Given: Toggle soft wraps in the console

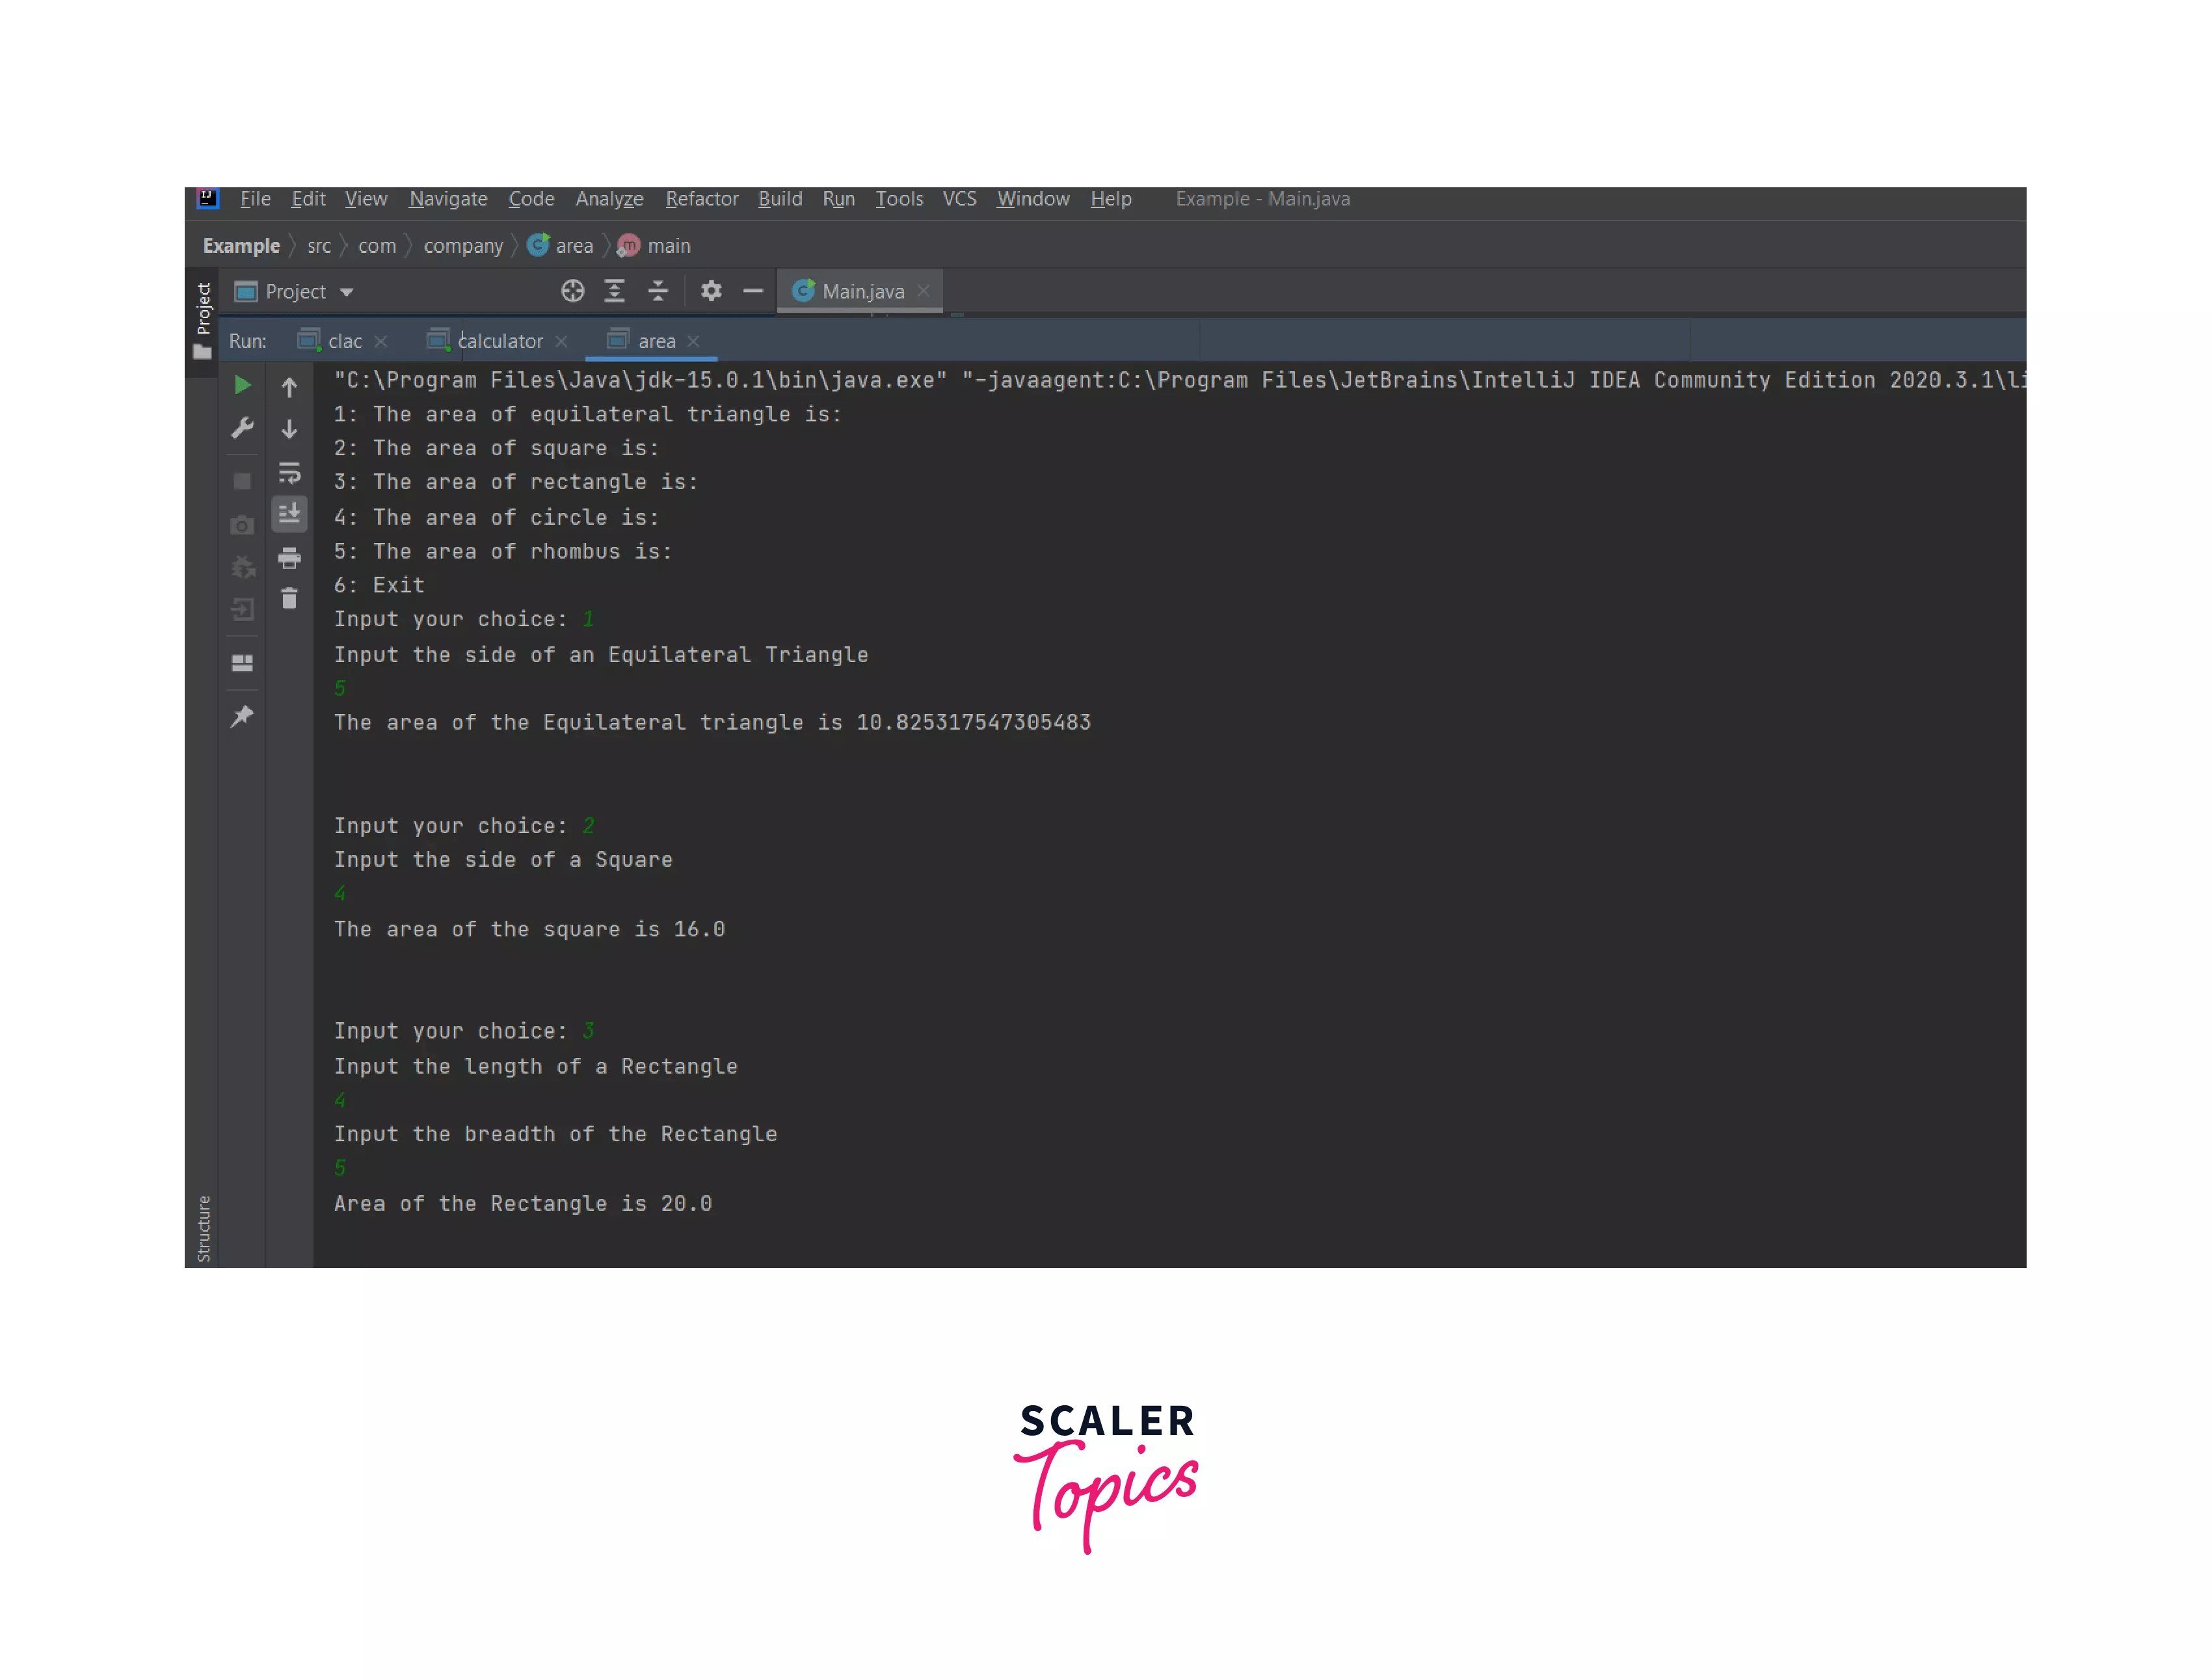Looking at the screenshot, I should click(x=290, y=474).
